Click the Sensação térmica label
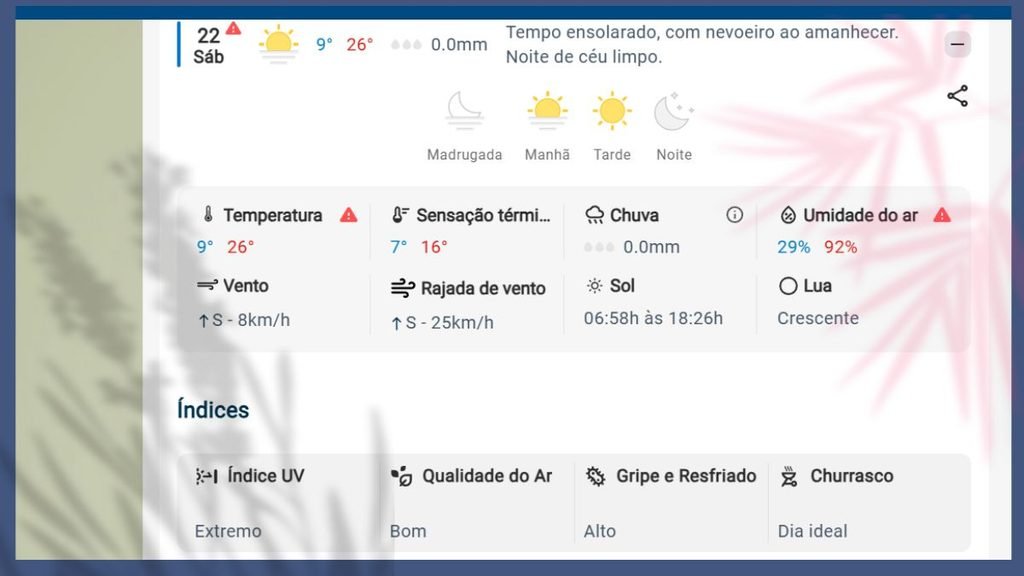The image size is (1024, 576). pyautogui.click(x=483, y=215)
